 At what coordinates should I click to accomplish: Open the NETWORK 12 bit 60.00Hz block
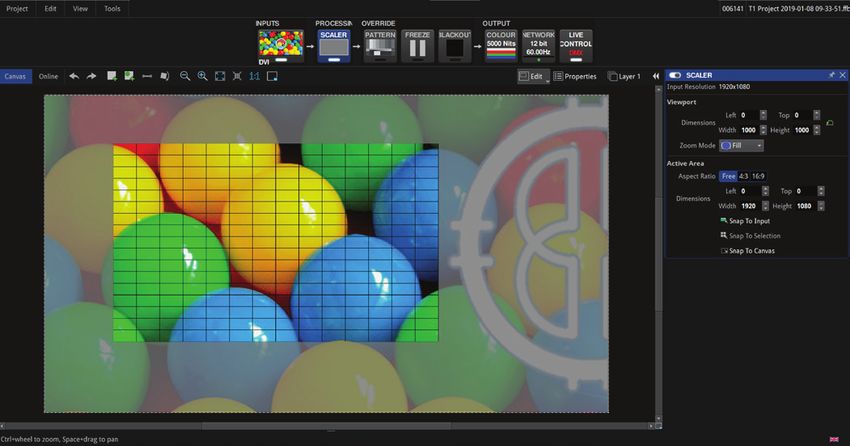pos(538,47)
